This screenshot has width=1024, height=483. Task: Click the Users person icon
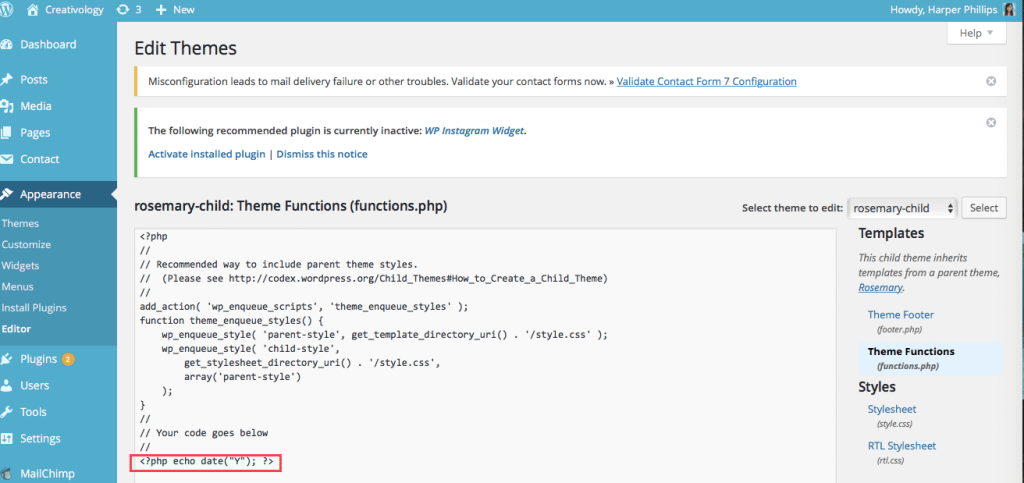7,385
